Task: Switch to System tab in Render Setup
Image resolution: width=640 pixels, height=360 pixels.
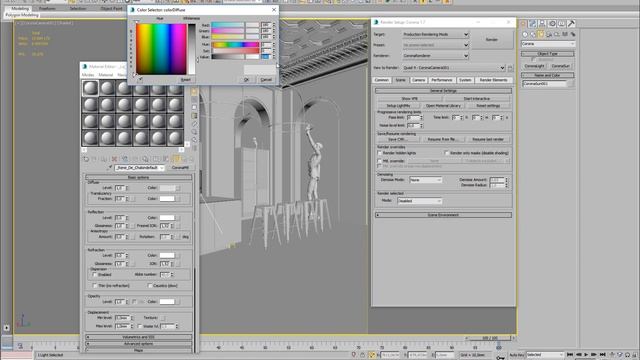Action: (x=465, y=80)
